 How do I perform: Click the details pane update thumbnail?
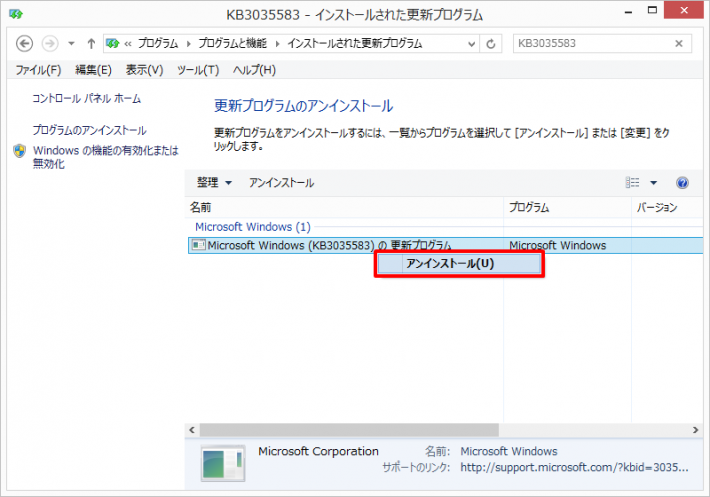pos(223,464)
